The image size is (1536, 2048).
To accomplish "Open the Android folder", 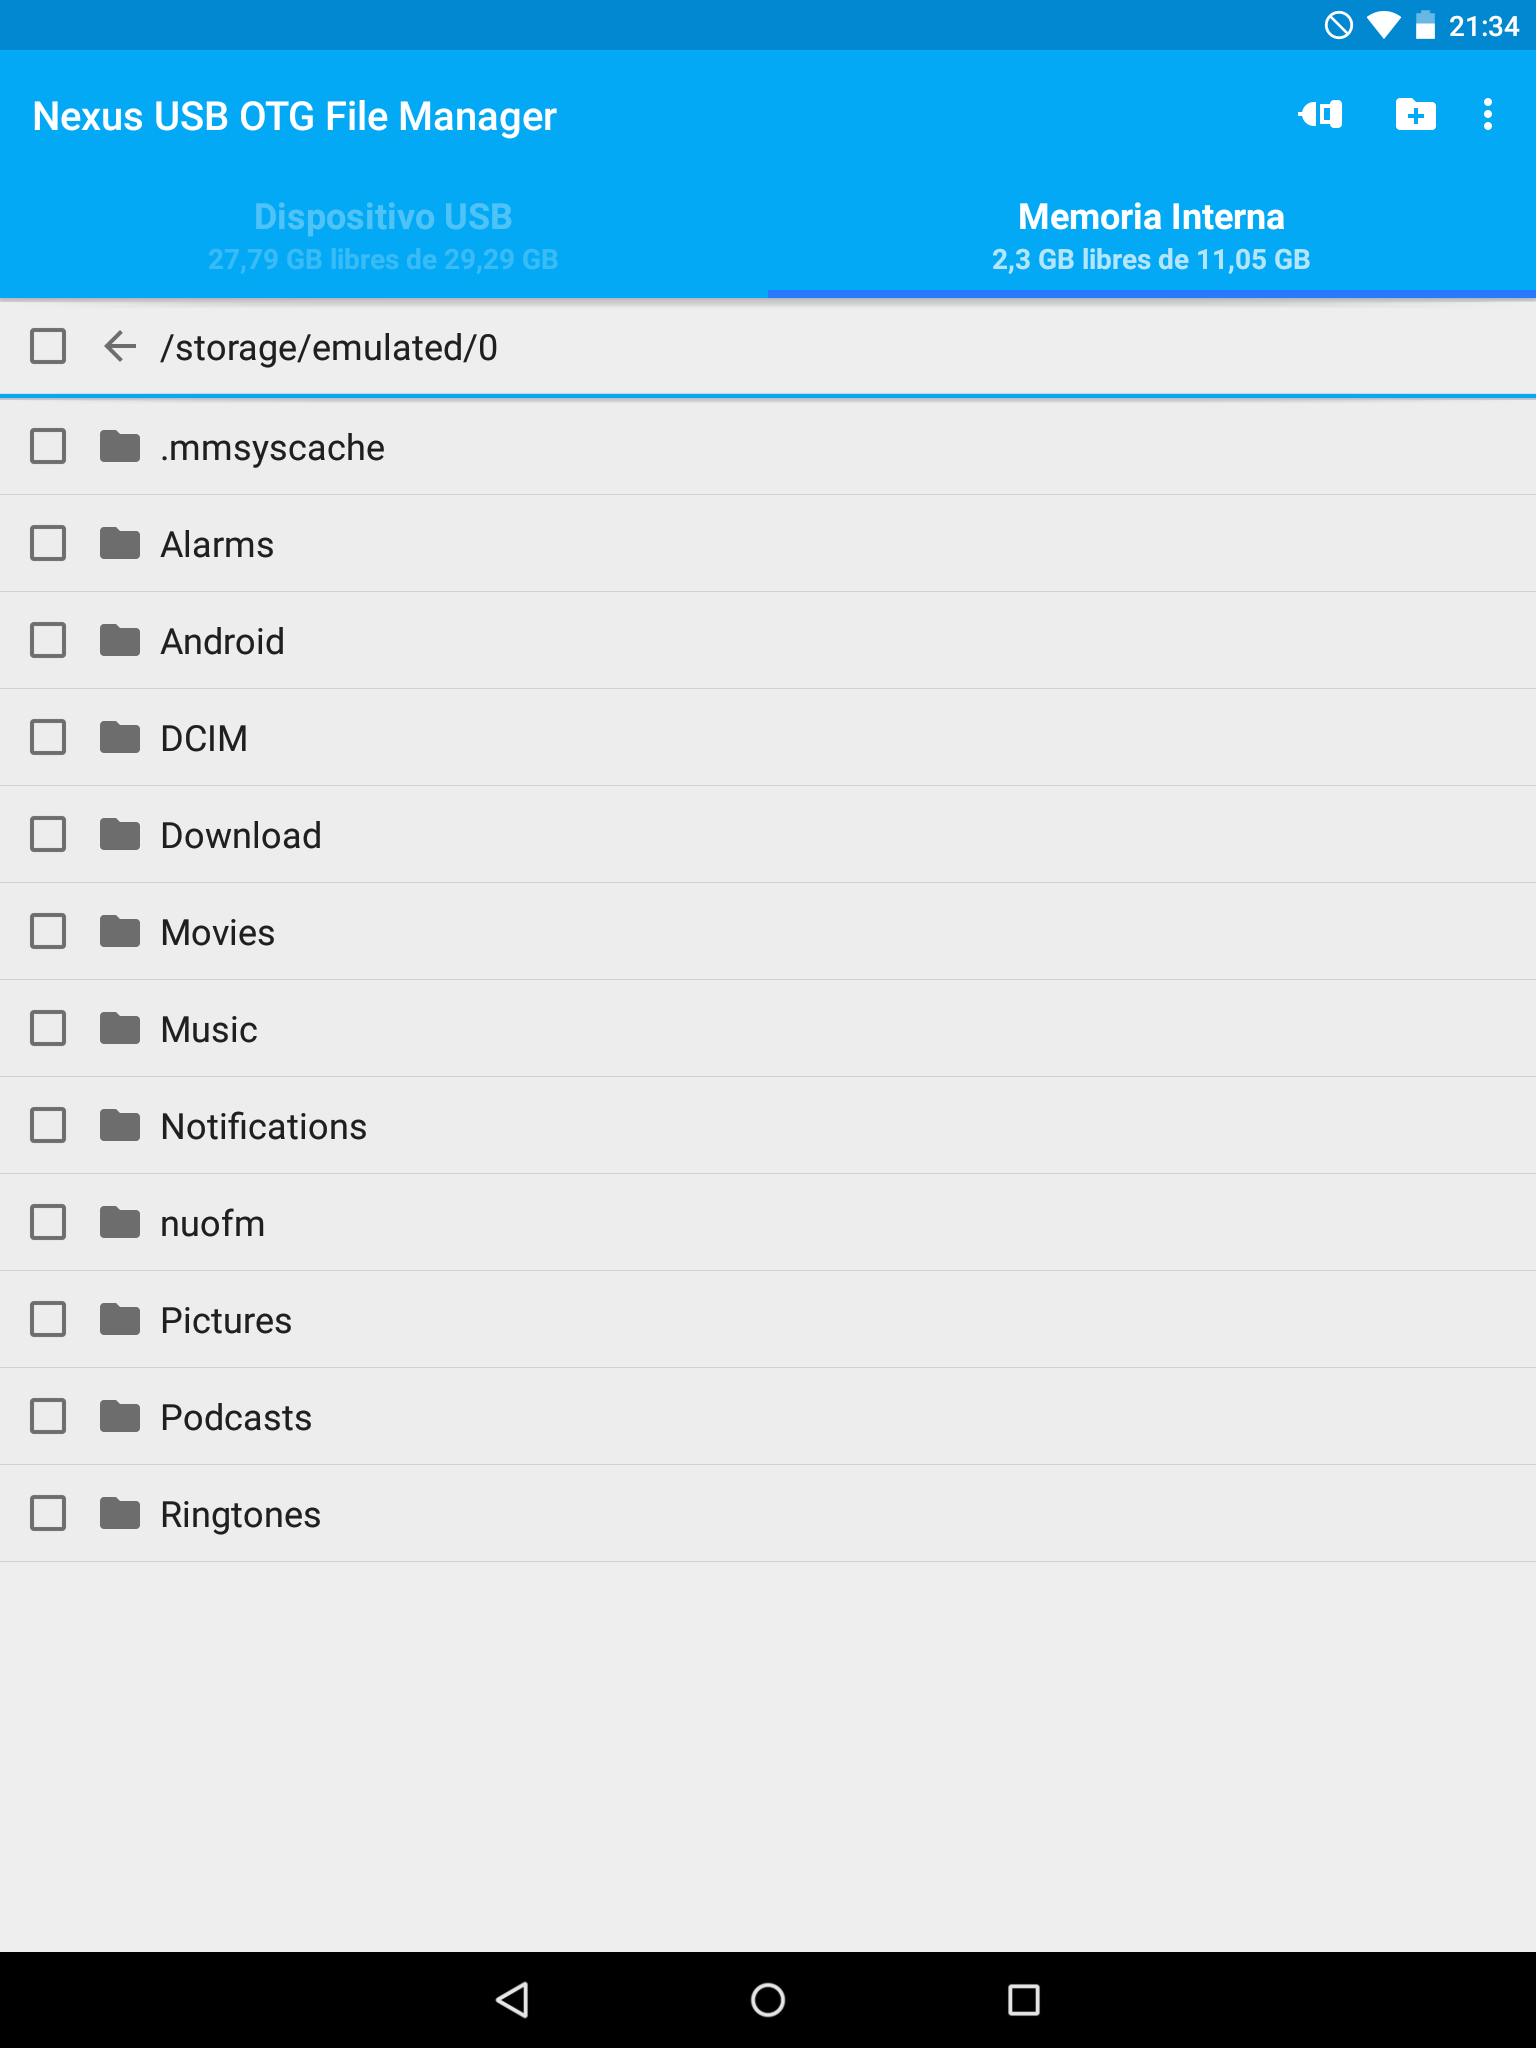I will (x=768, y=641).
